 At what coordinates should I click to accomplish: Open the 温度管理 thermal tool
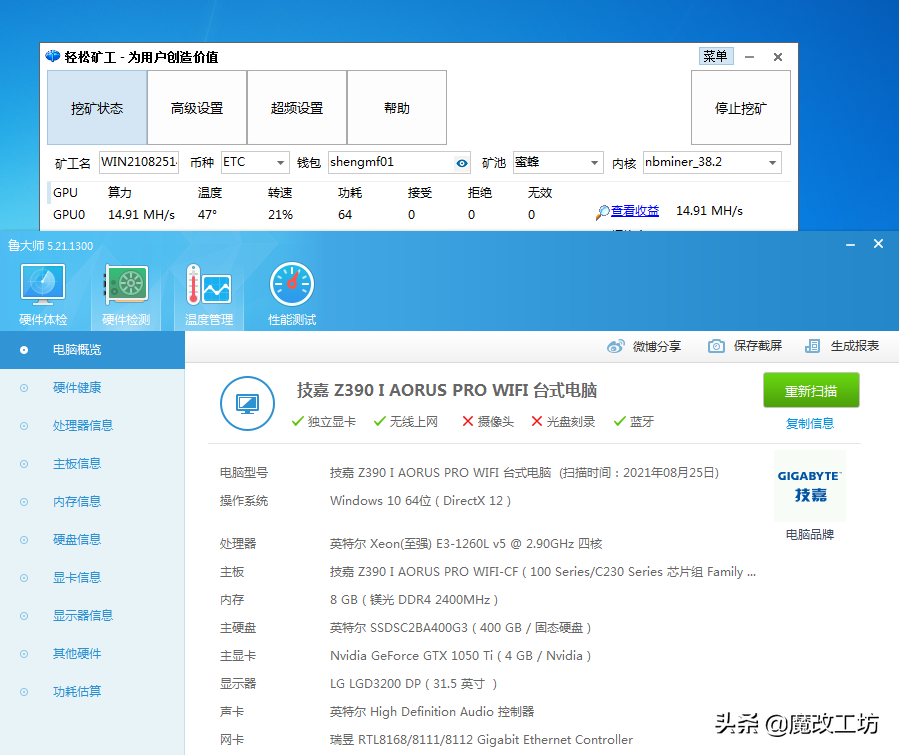[x=207, y=290]
